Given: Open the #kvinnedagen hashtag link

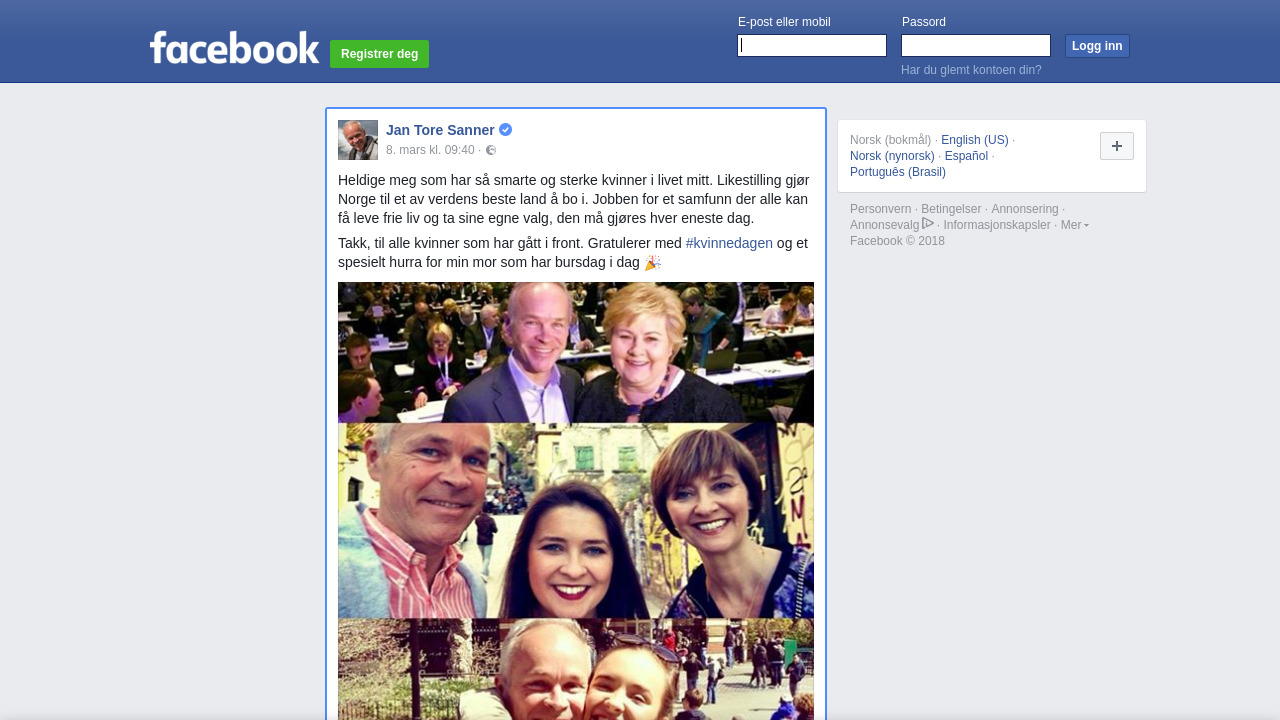Looking at the screenshot, I should 729,243.
